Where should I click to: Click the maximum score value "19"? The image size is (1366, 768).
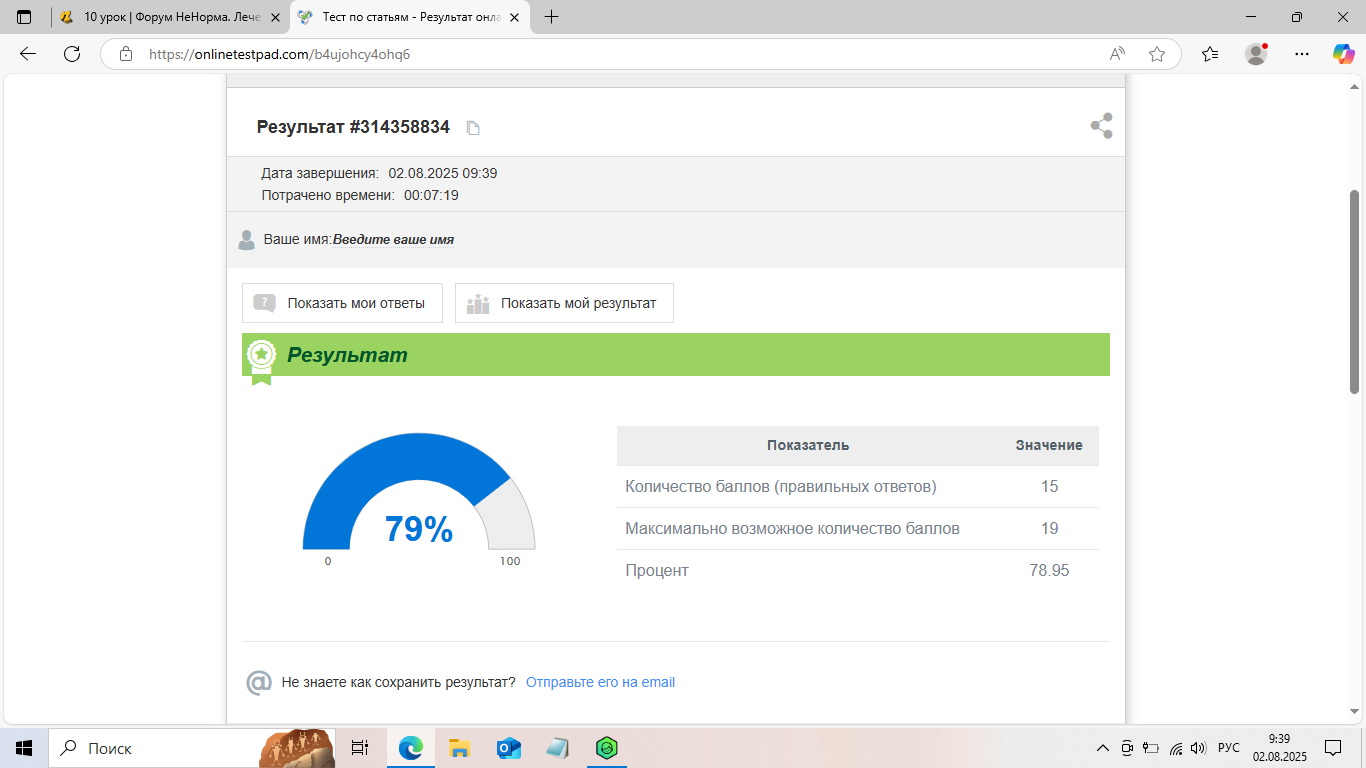coord(1049,529)
